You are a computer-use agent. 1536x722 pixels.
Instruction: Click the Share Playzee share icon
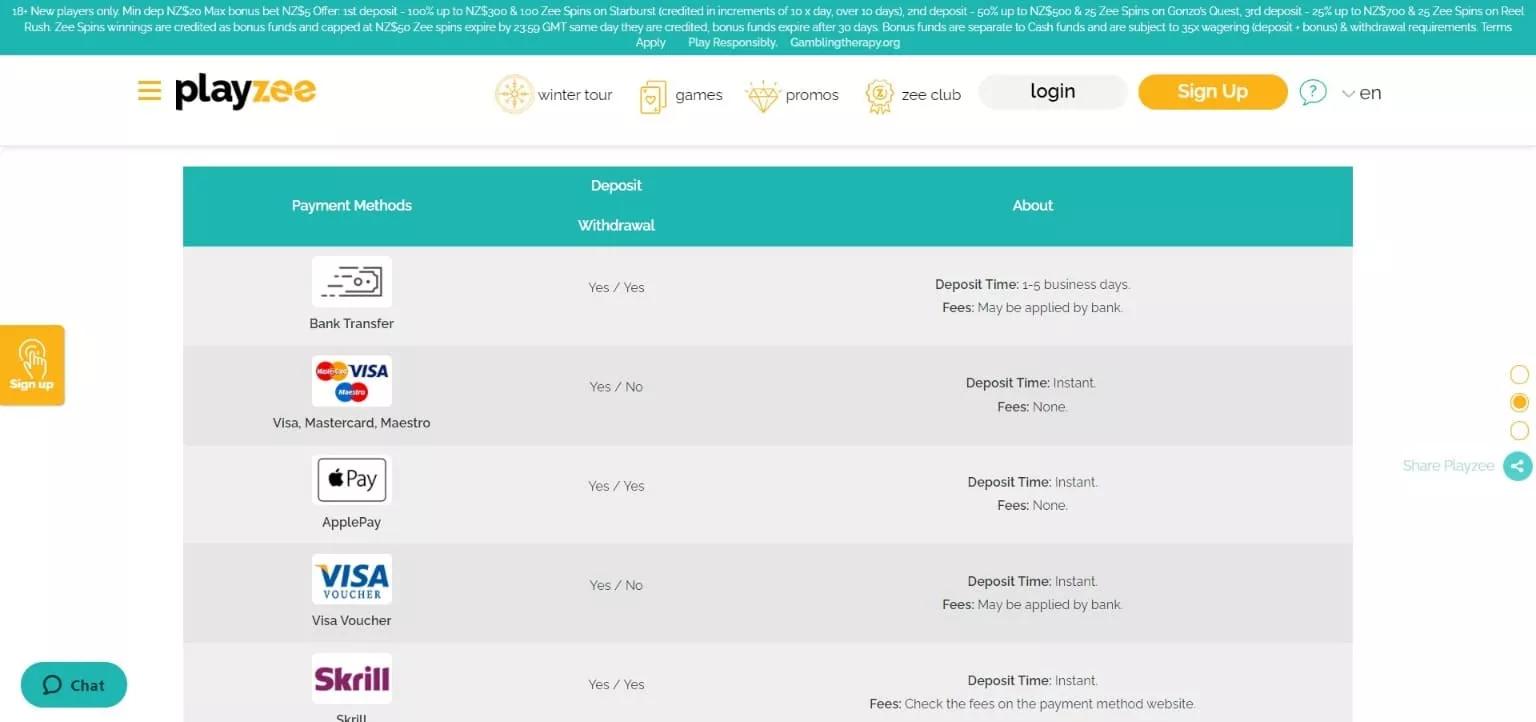(x=1517, y=466)
